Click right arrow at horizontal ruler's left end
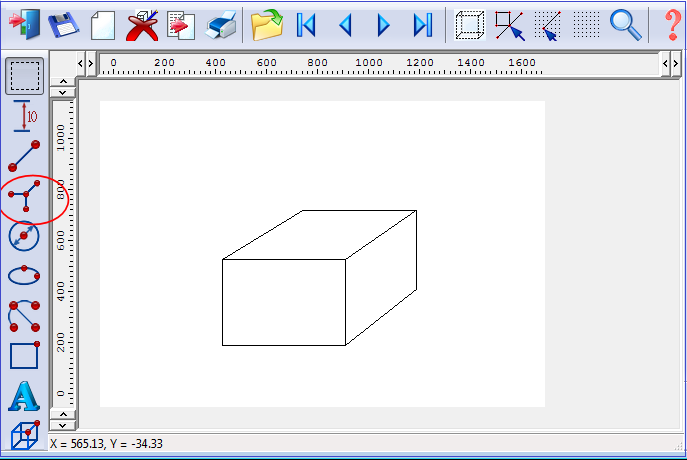This screenshot has width=687, height=460. 91,63
